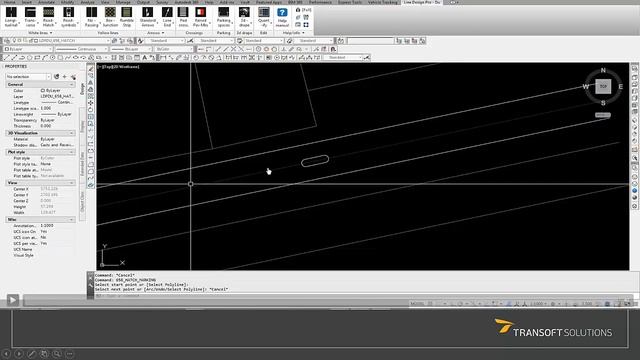
Task: Open the Manage ribbon tab
Action: [x=123, y=2]
